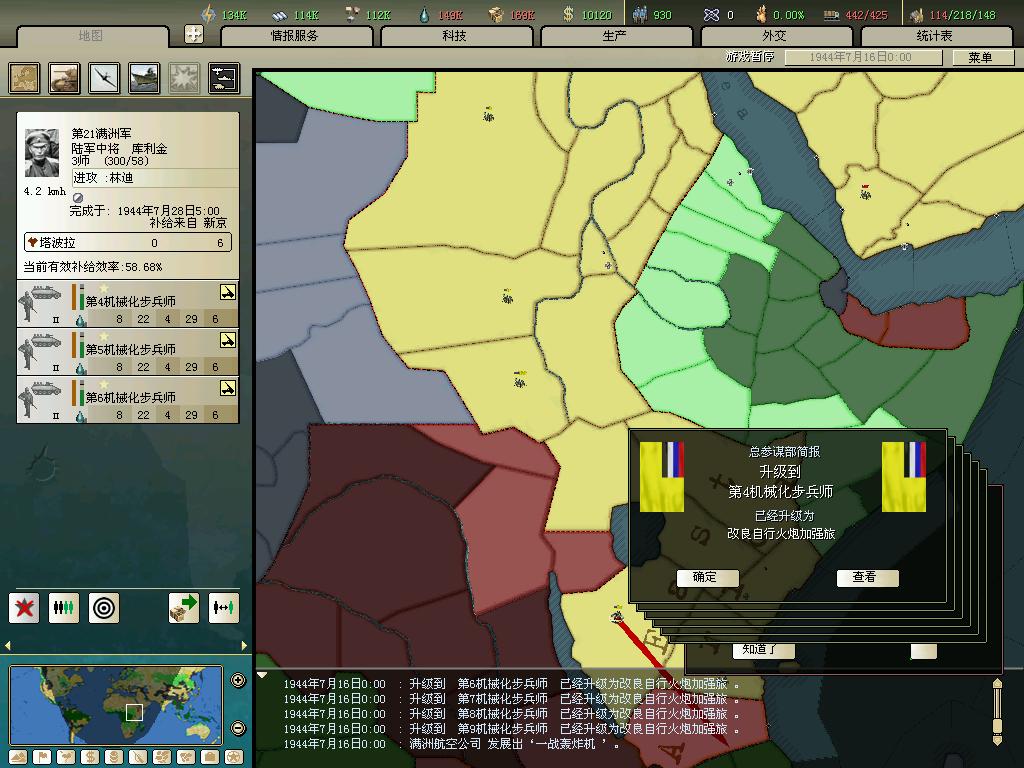Click the commander portrait of 库利金

[42, 153]
